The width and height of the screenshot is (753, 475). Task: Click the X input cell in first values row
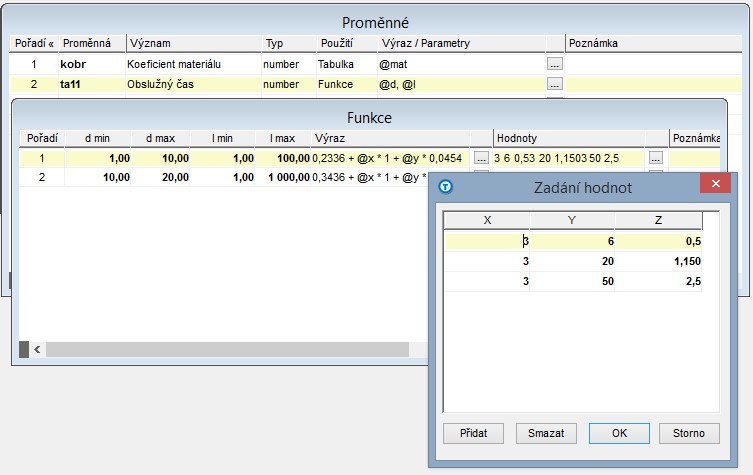(487, 241)
